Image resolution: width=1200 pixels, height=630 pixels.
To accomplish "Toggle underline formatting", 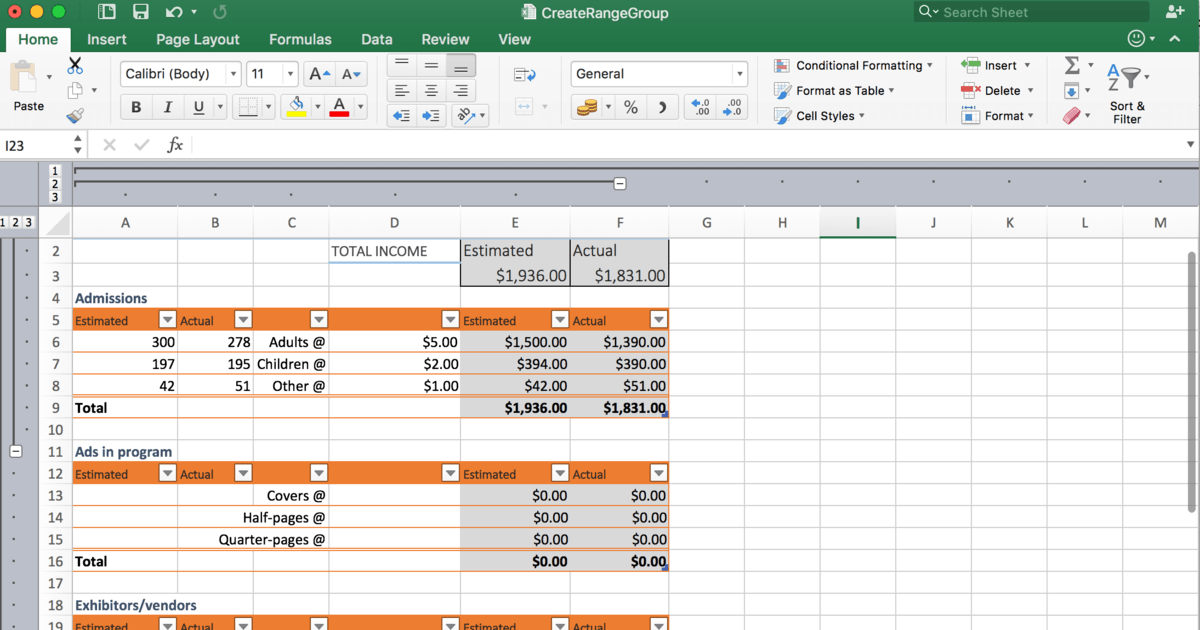I will tap(197, 106).
